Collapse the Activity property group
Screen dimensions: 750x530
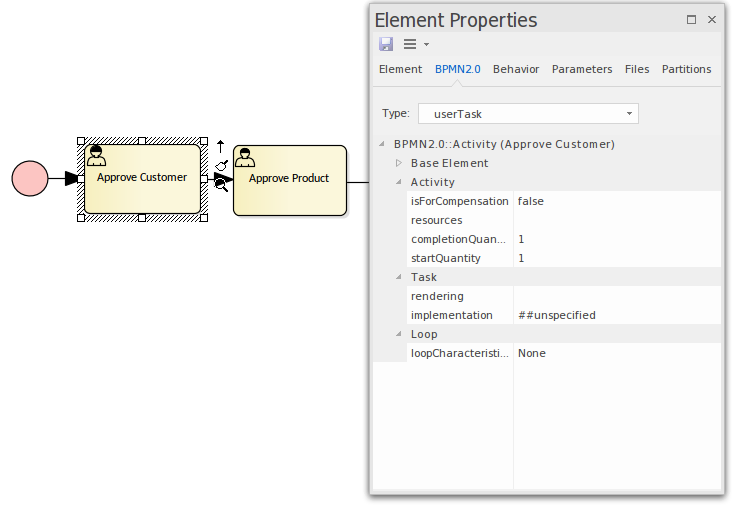click(398, 182)
